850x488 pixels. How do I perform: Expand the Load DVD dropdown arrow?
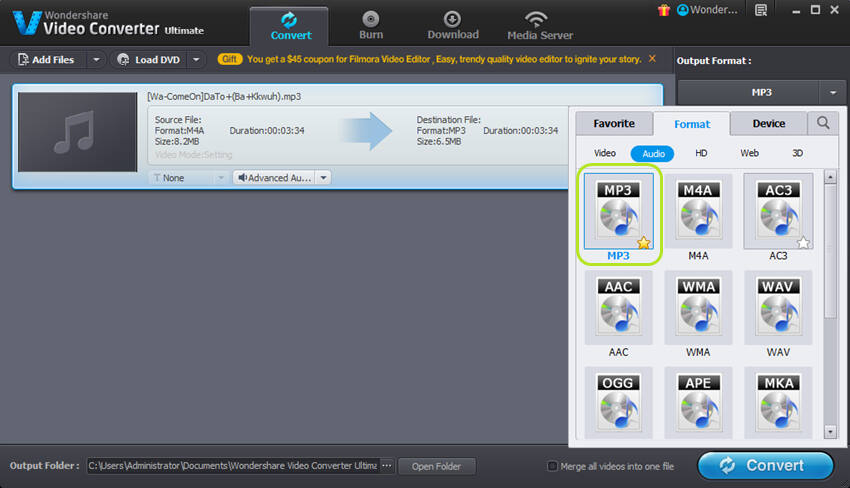coord(196,60)
